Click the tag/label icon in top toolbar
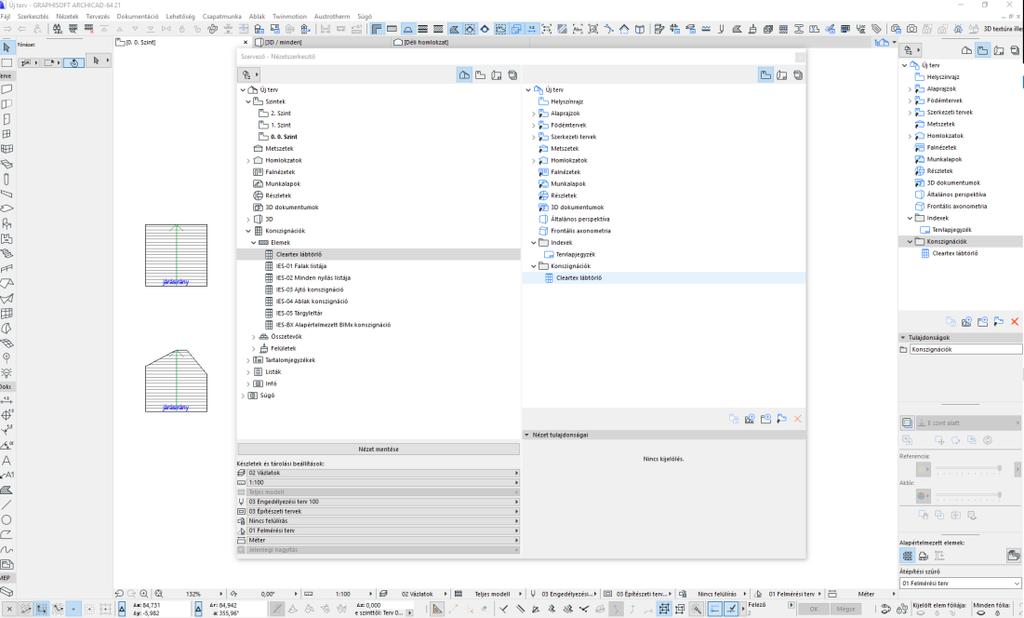Image resolution: width=1024 pixels, height=618 pixels. coord(877,29)
